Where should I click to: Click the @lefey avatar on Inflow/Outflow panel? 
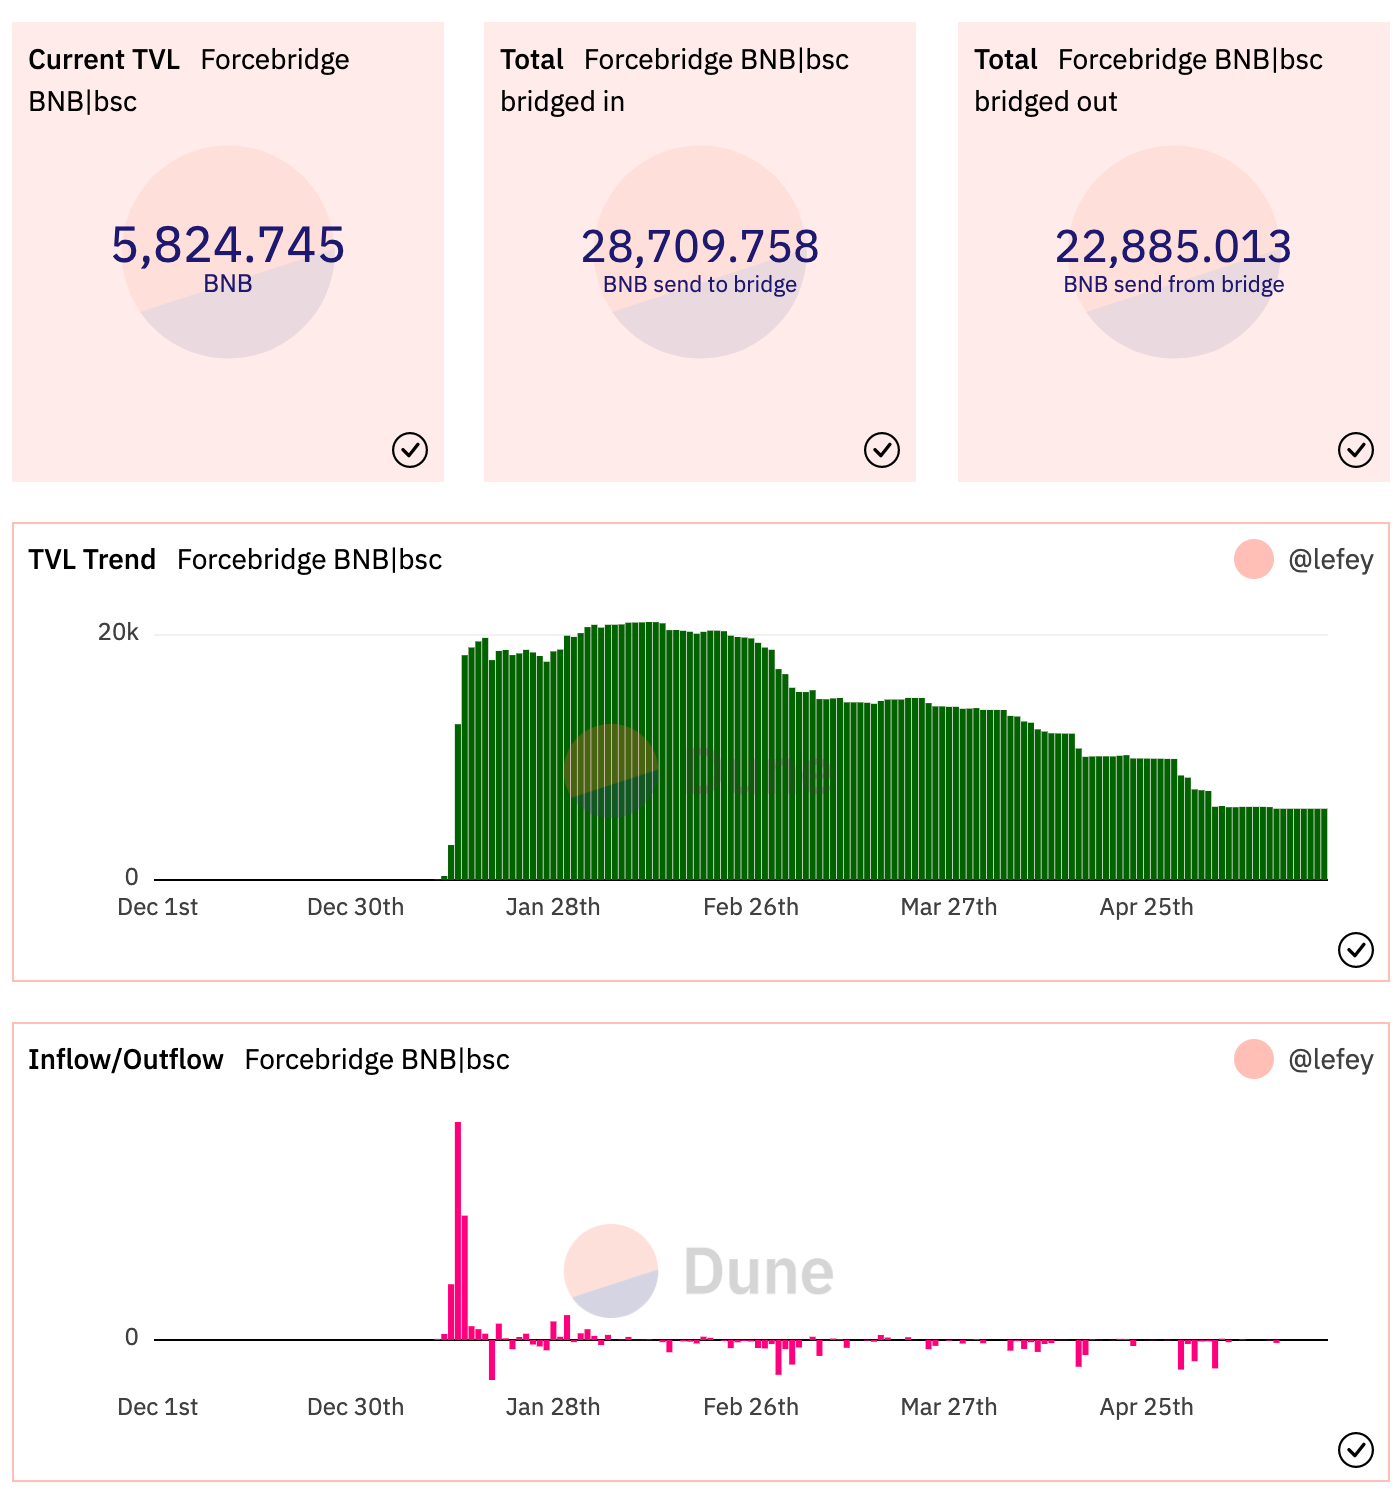click(1254, 1059)
